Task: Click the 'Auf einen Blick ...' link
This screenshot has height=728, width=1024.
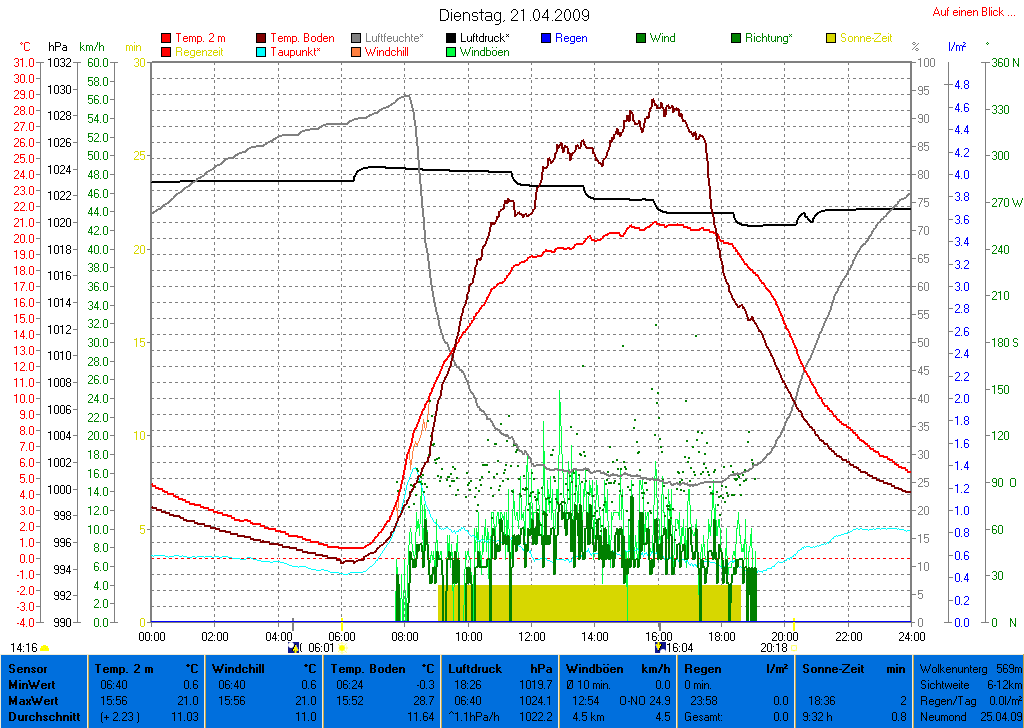Action: [973, 12]
